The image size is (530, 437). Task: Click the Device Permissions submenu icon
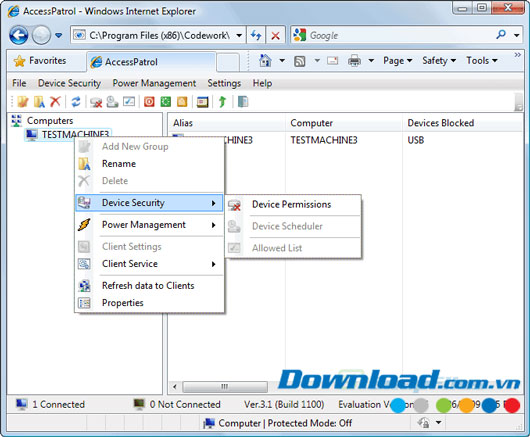tap(234, 205)
